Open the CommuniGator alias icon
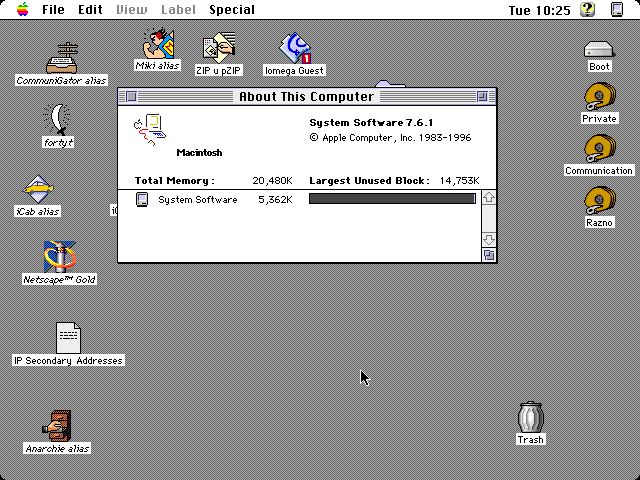640x480 pixels. [x=61, y=58]
